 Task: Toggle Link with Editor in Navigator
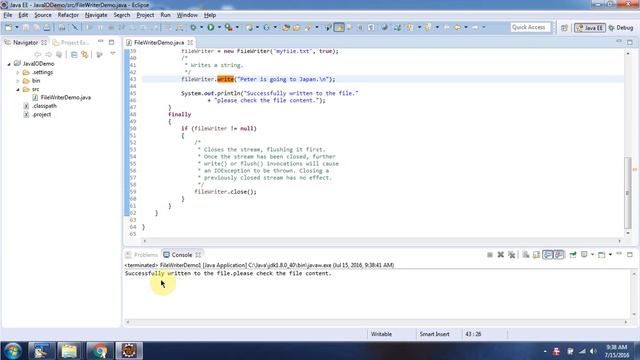pyautogui.click(x=85, y=54)
